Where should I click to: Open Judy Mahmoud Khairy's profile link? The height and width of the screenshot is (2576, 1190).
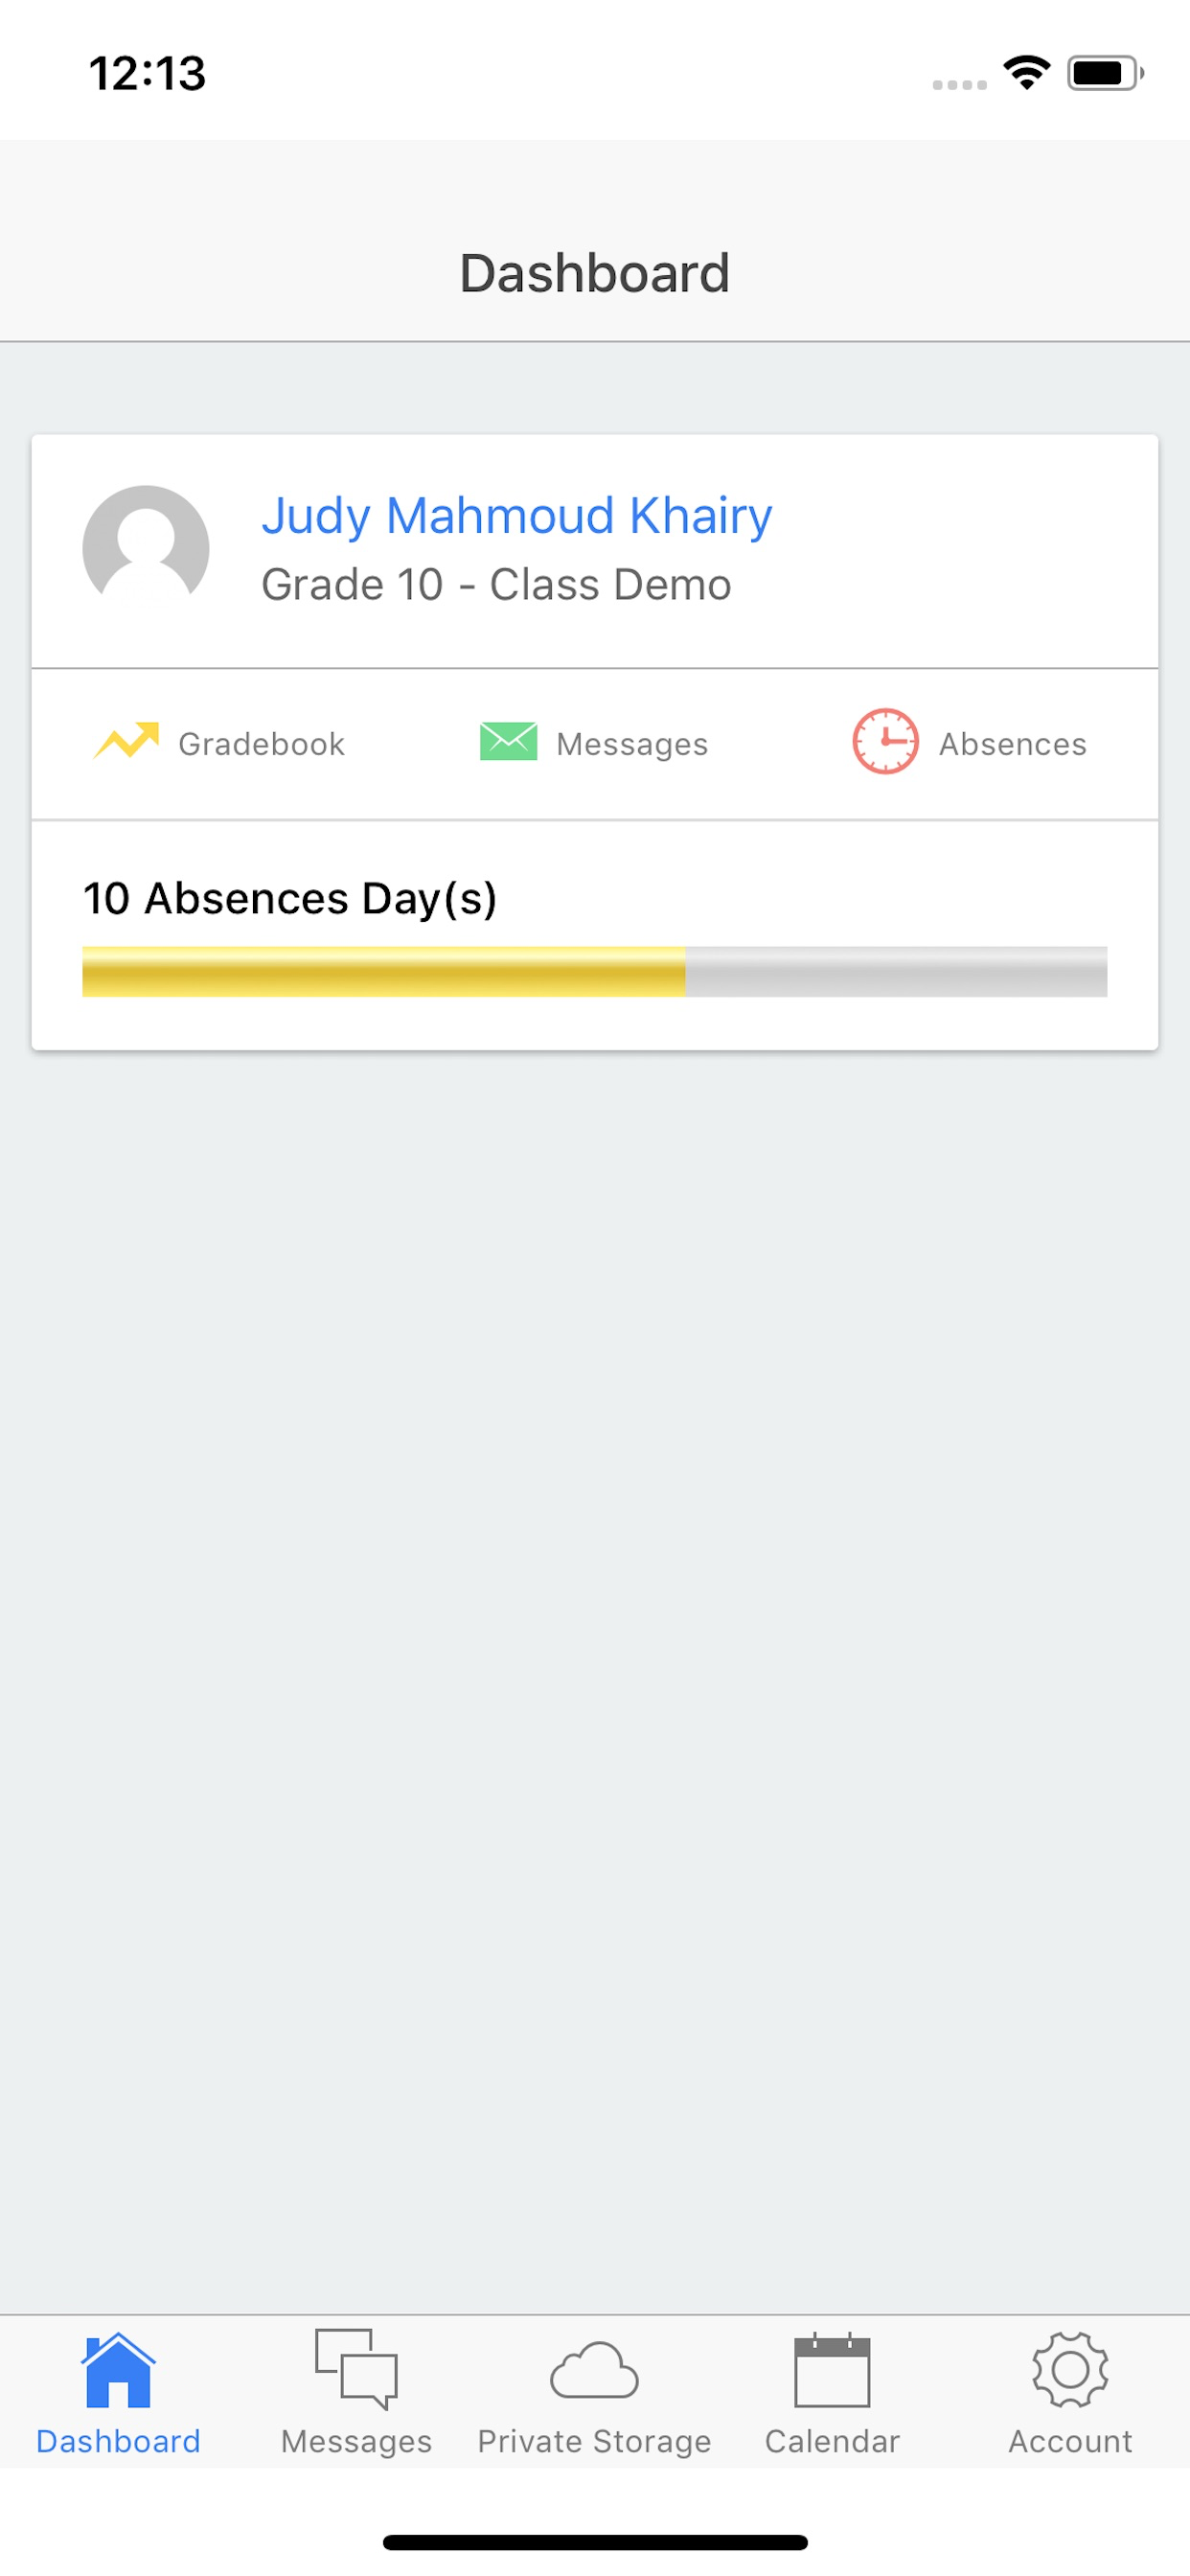pos(516,516)
